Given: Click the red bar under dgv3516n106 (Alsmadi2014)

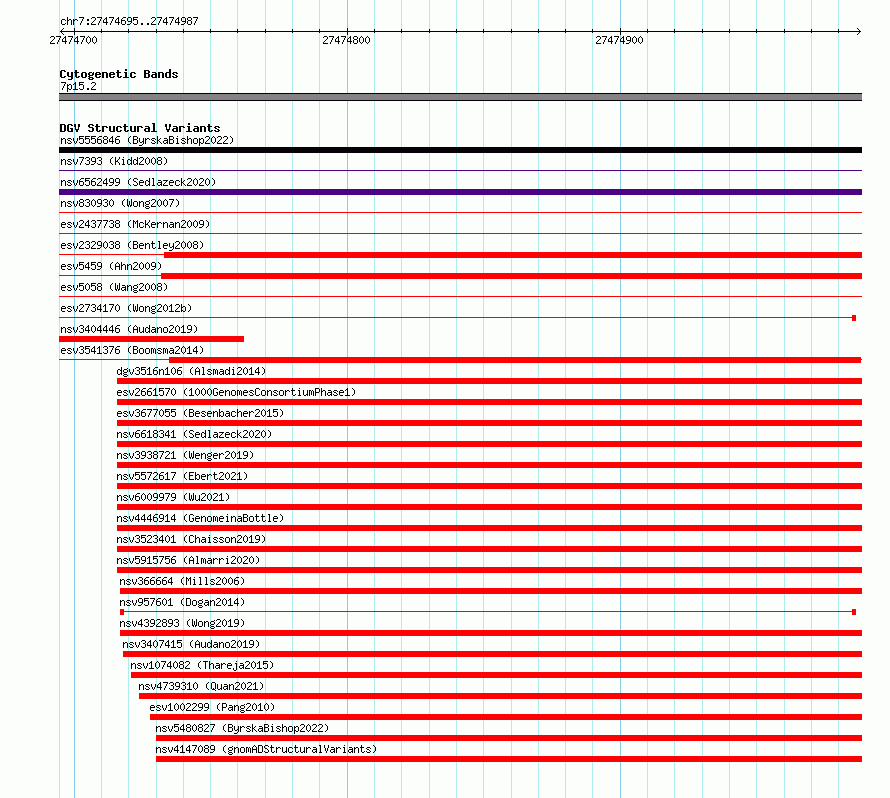Looking at the screenshot, I should [489, 381].
